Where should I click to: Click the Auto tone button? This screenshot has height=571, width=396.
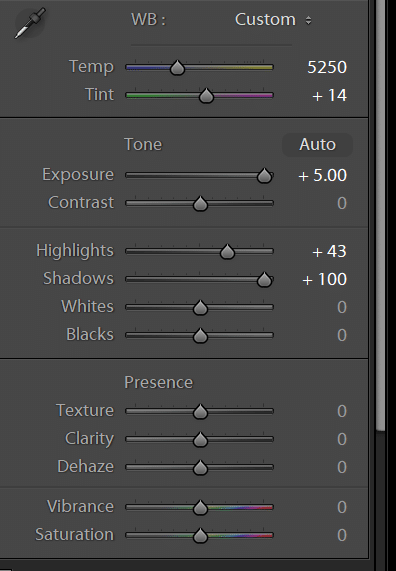point(317,145)
